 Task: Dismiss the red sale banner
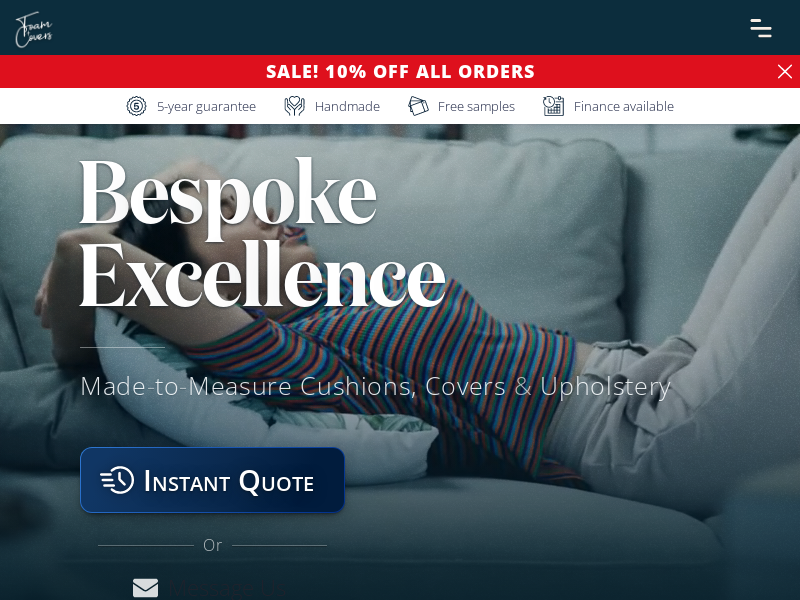pos(785,71)
